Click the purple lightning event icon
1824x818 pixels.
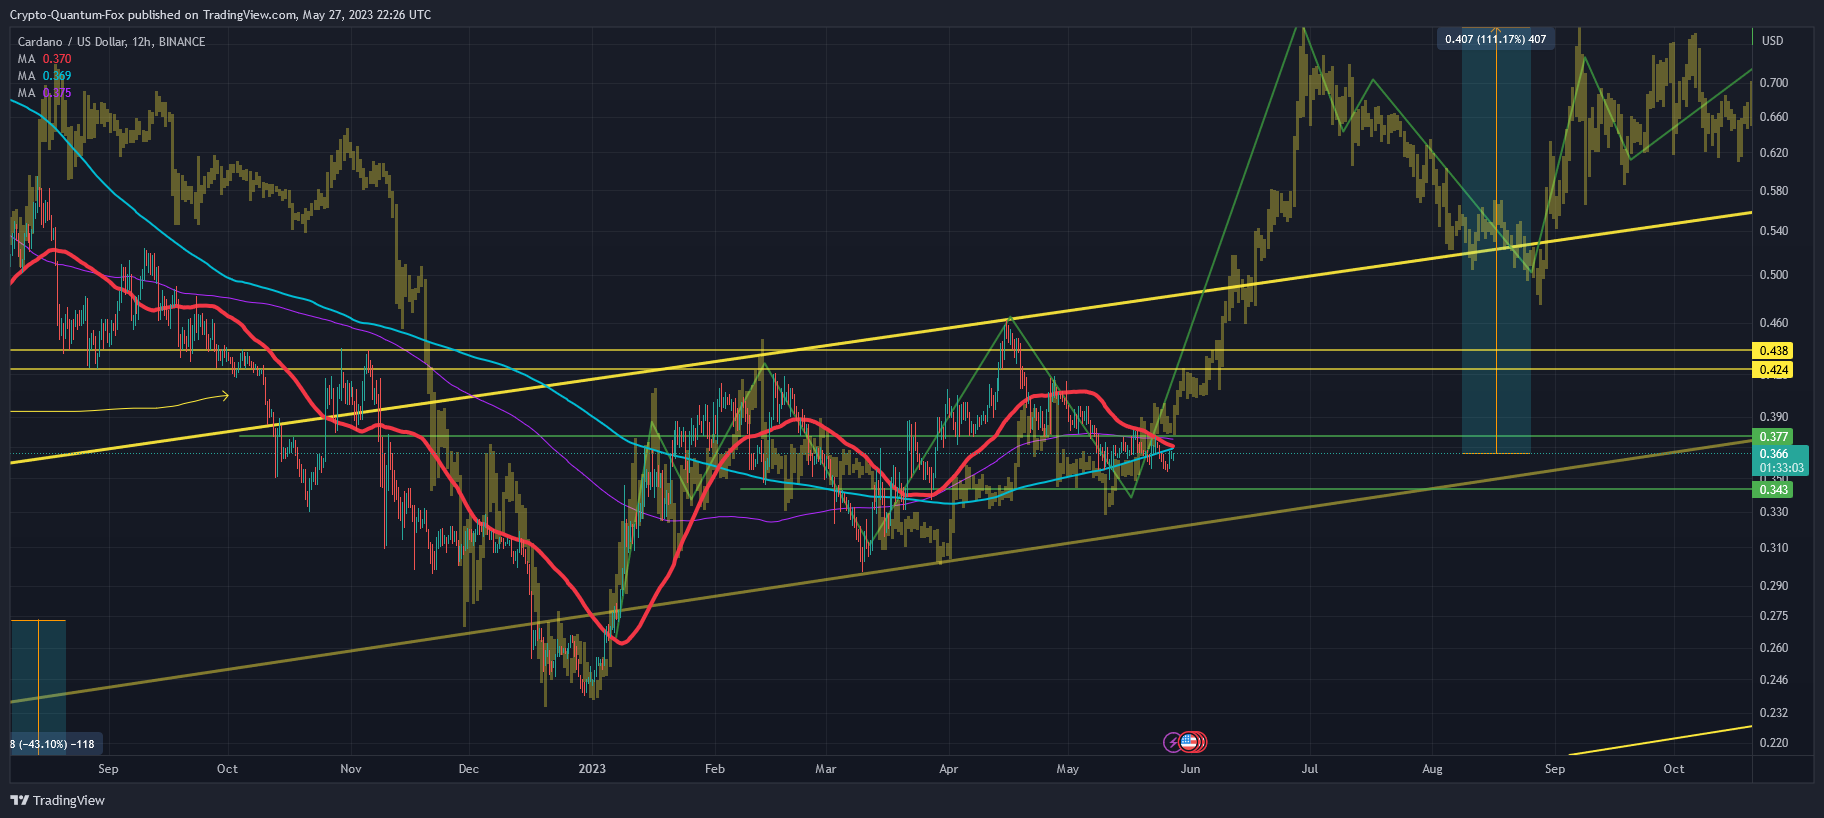1172,742
